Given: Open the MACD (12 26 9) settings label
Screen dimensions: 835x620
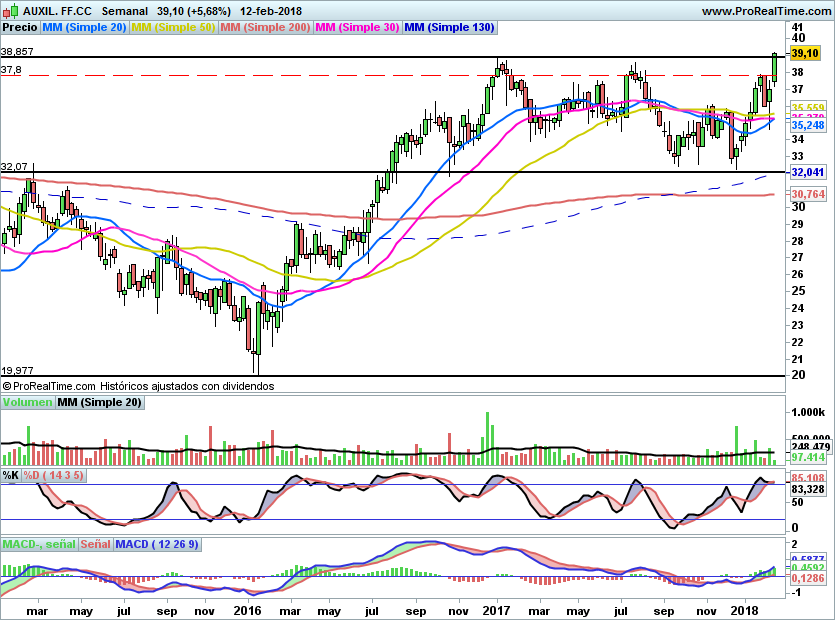Looking at the screenshot, I should pyautogui.click(x=159, y=544).
